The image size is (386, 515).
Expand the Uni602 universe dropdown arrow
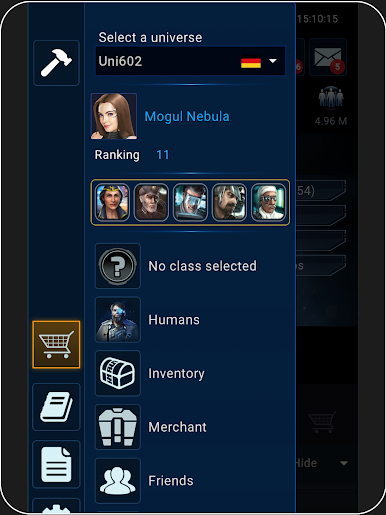pos(273,61)
